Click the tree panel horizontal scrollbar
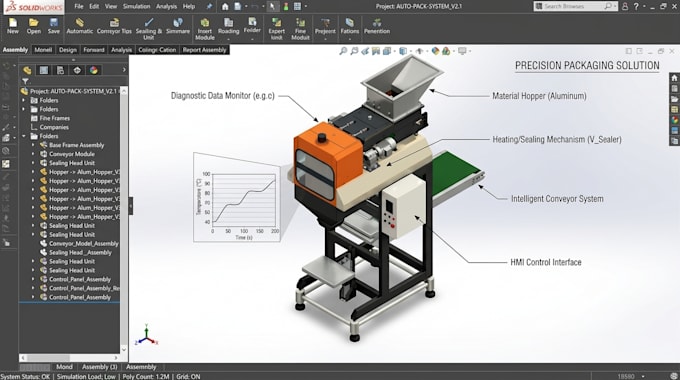This screenshot has width=680, height=380. [x=70, y=358]
